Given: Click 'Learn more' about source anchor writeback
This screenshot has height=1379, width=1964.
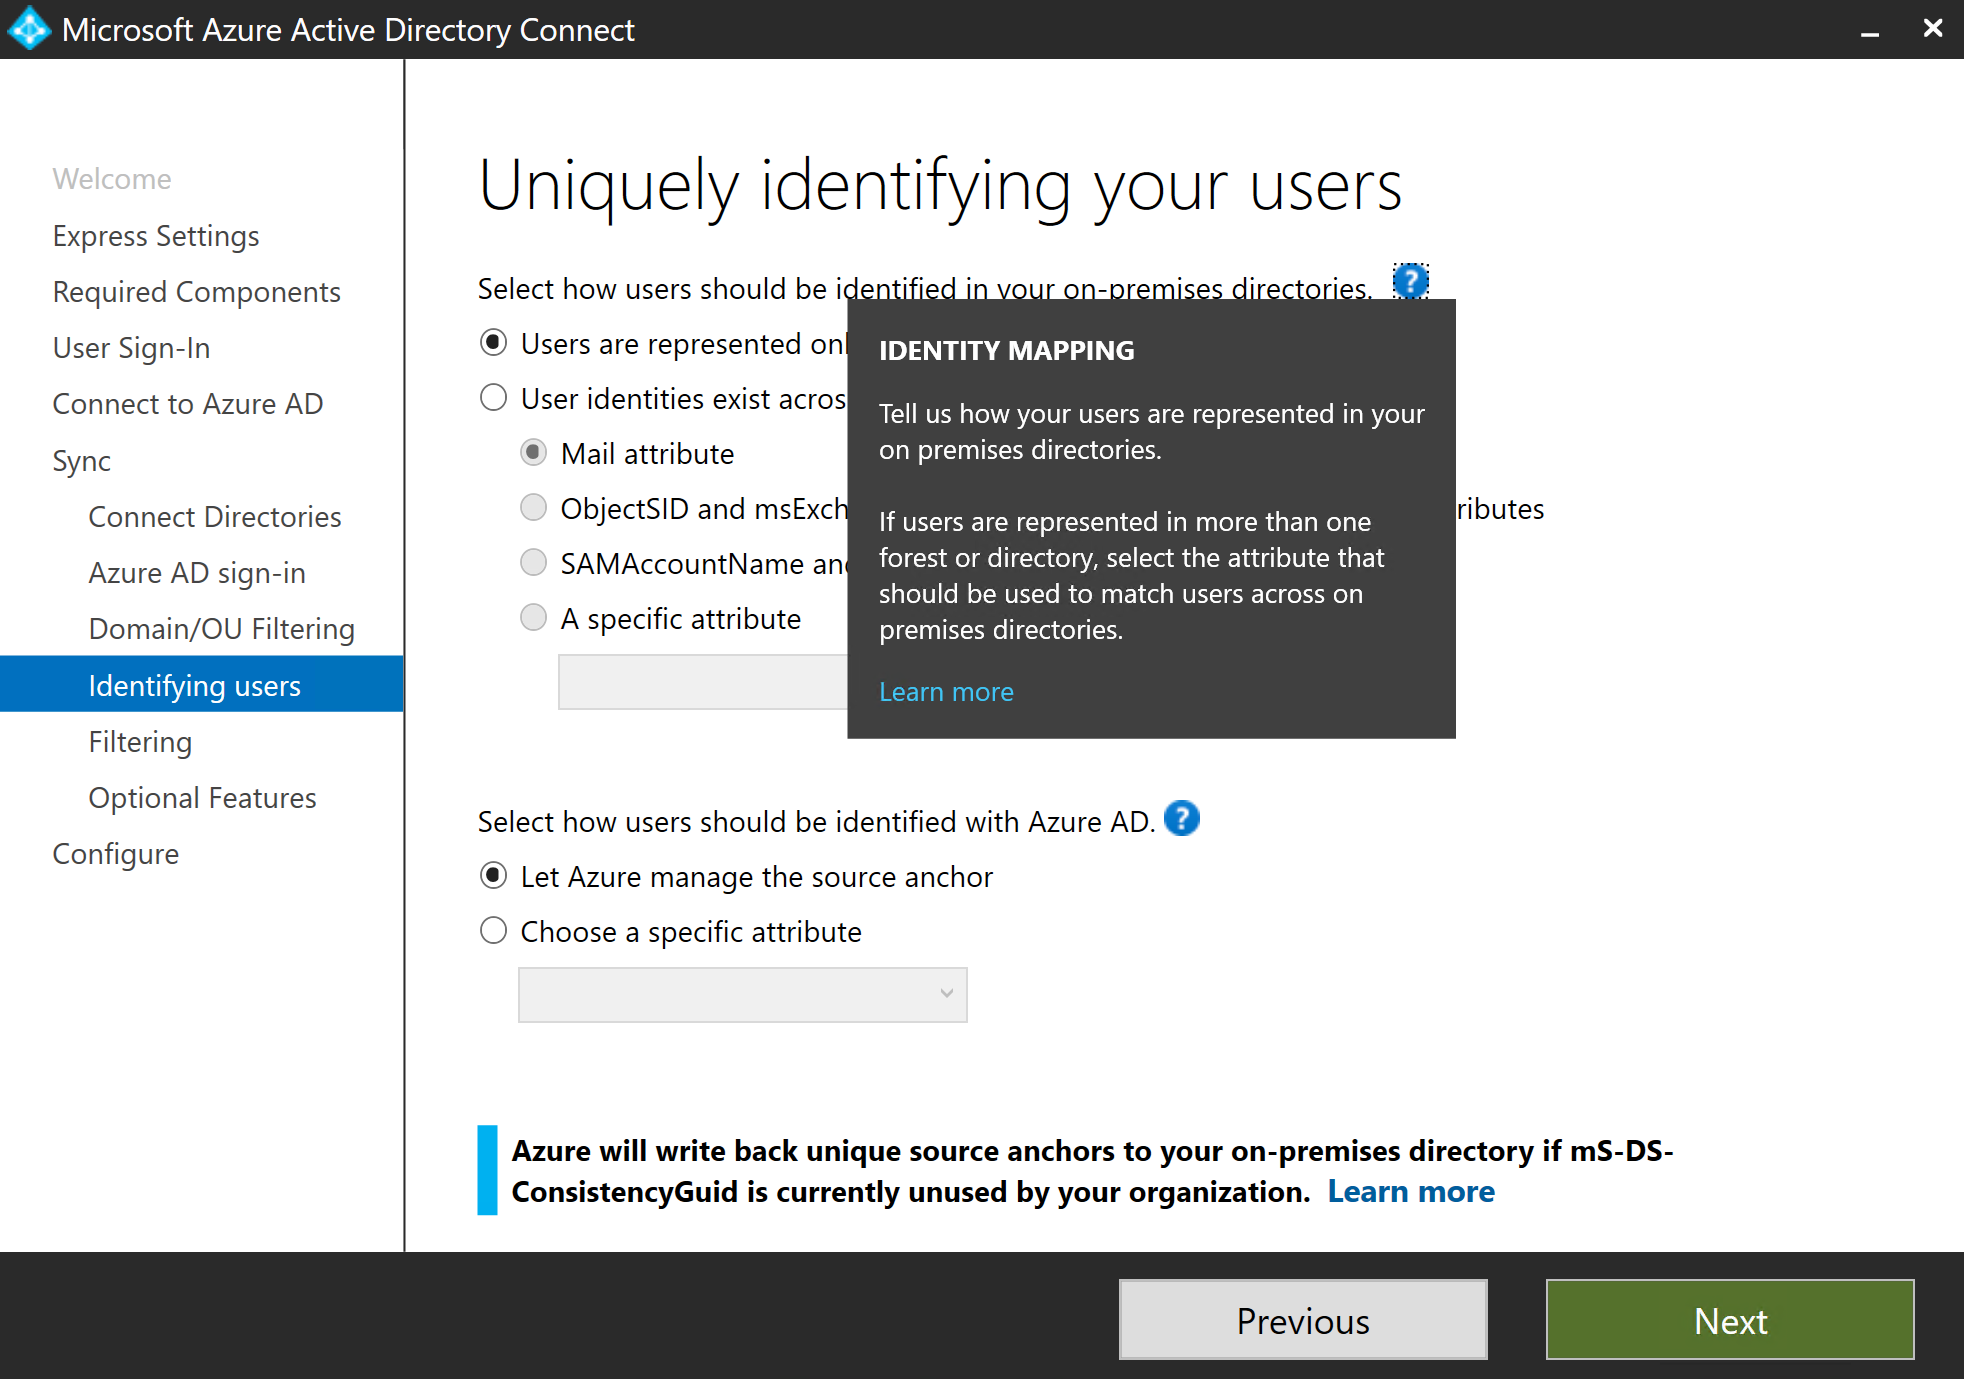Looking at the screenshot, I should (x=1411, y=1191).
